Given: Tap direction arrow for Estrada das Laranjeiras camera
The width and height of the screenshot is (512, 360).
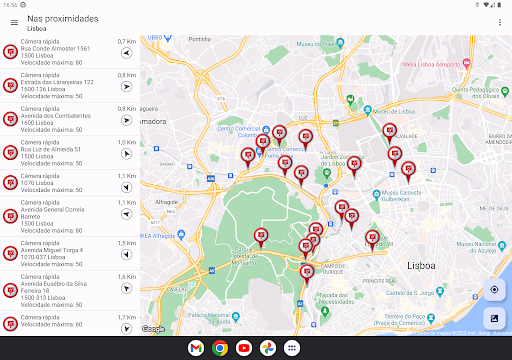Looking at the screenshot, I should (126, 87).
